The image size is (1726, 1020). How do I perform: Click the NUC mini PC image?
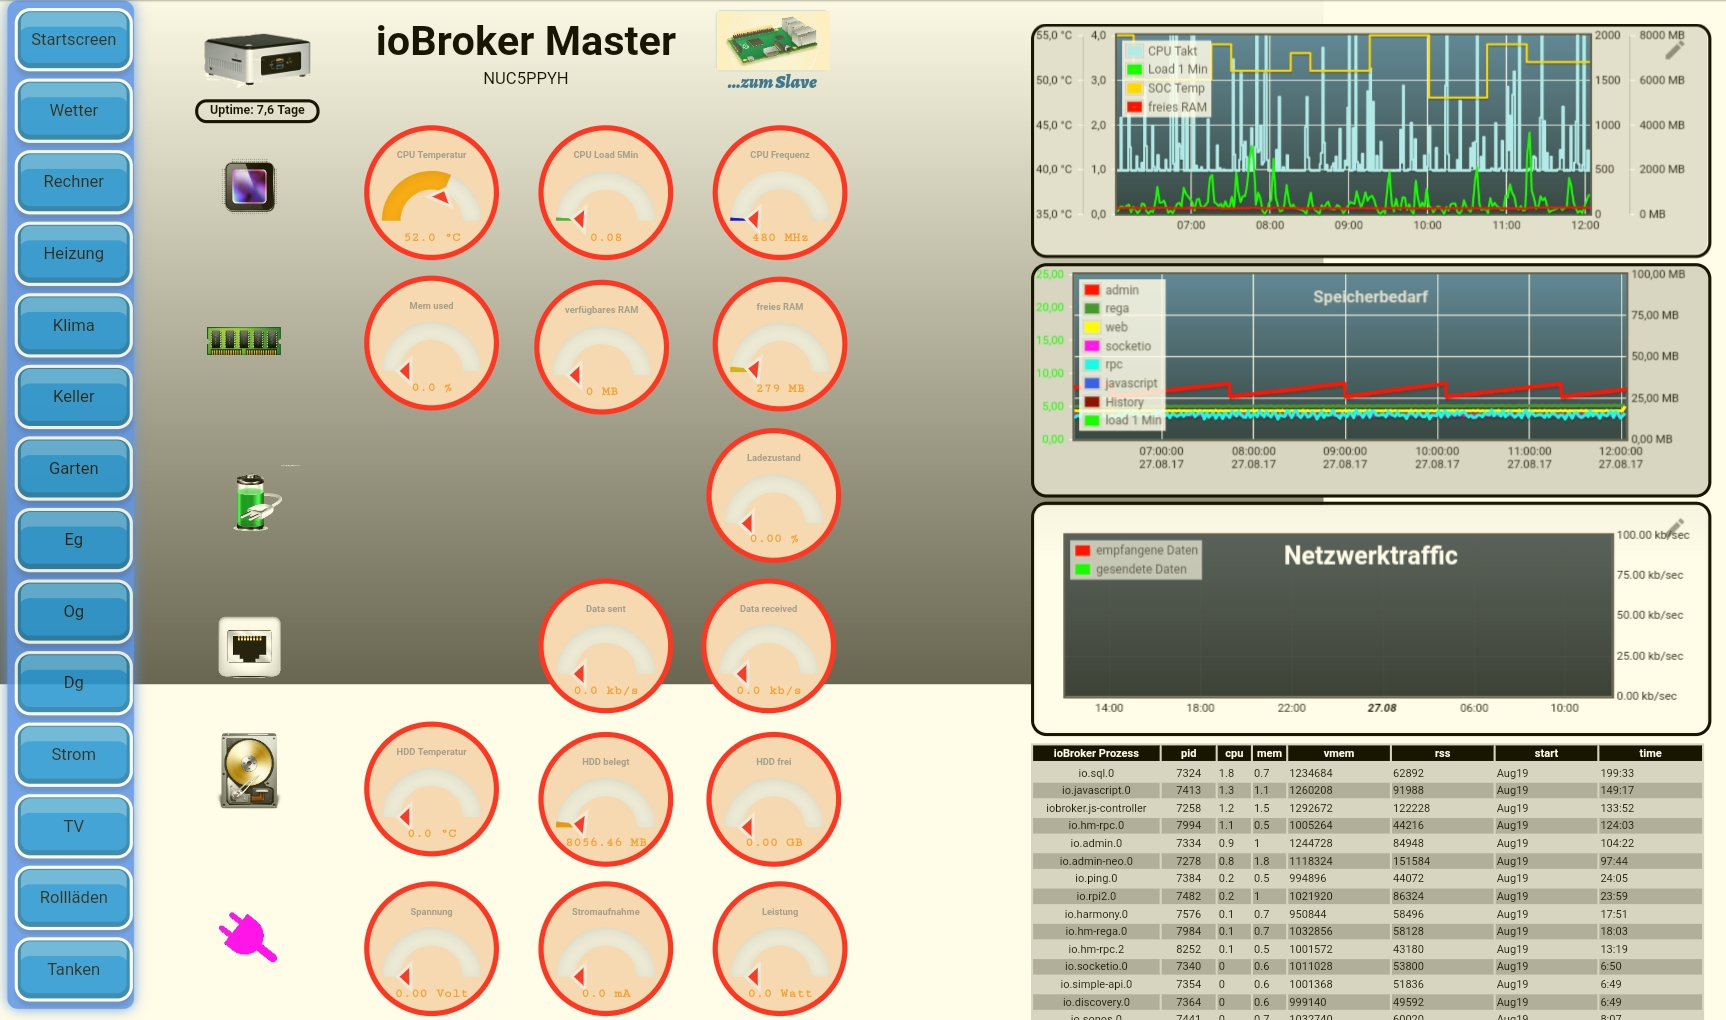pyautogui.click(x=257, y=58)
